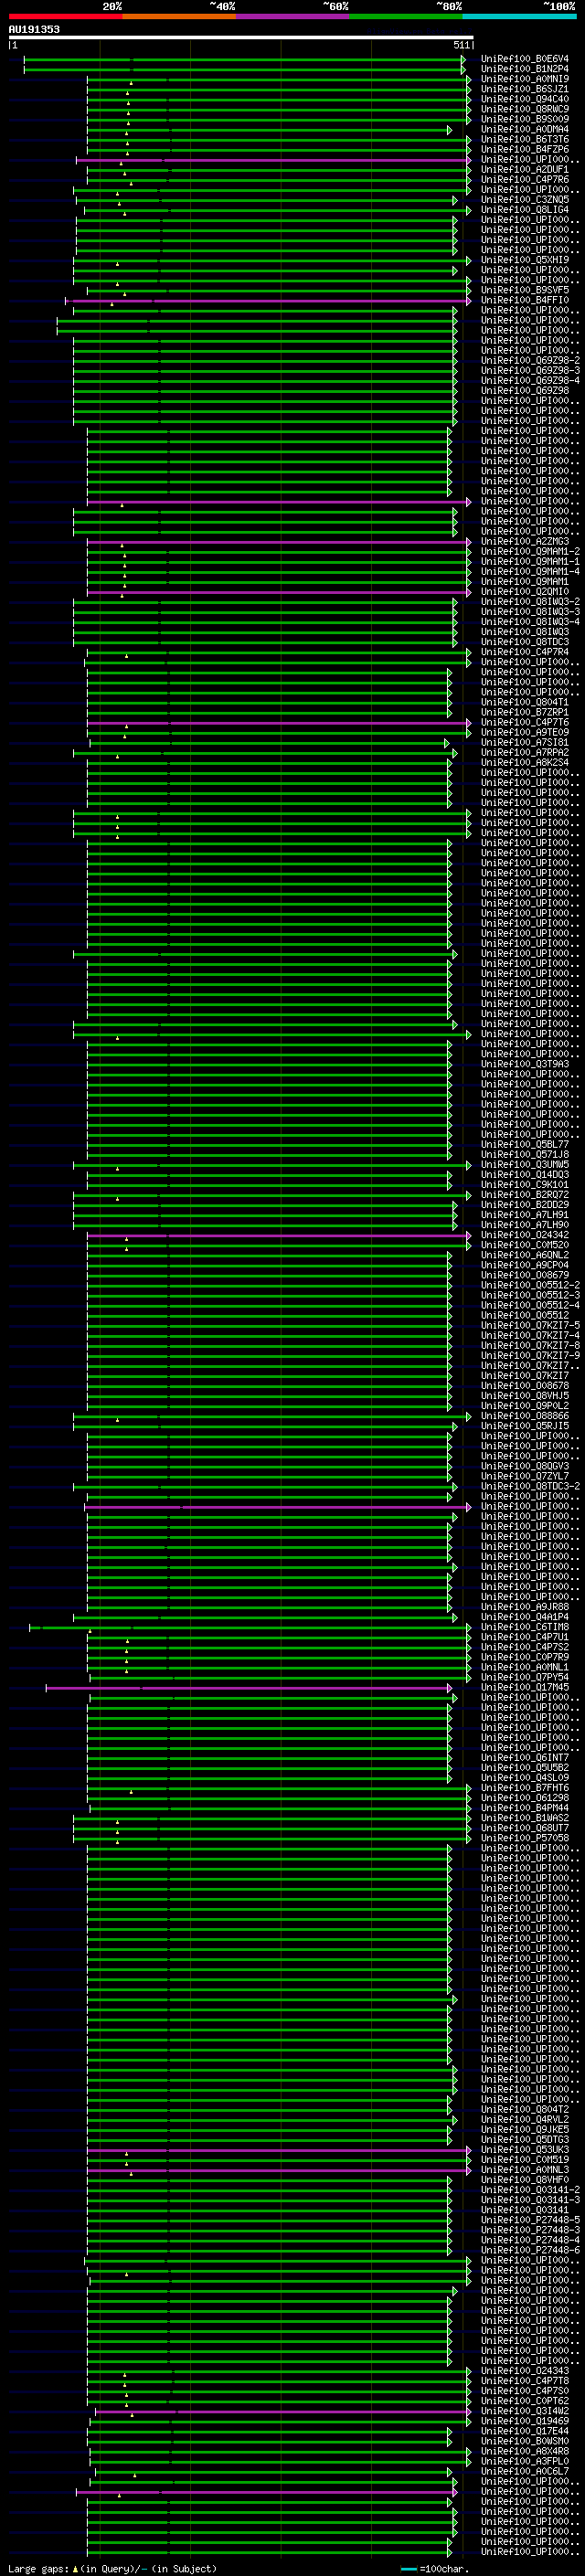The image size is (585, 2576).
Task: Open hit UniRef100_Q804T1
Action: 525,702
